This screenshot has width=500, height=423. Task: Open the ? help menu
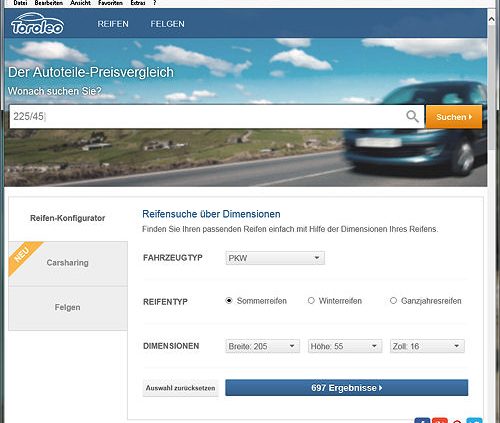click(x=155, y=3)
